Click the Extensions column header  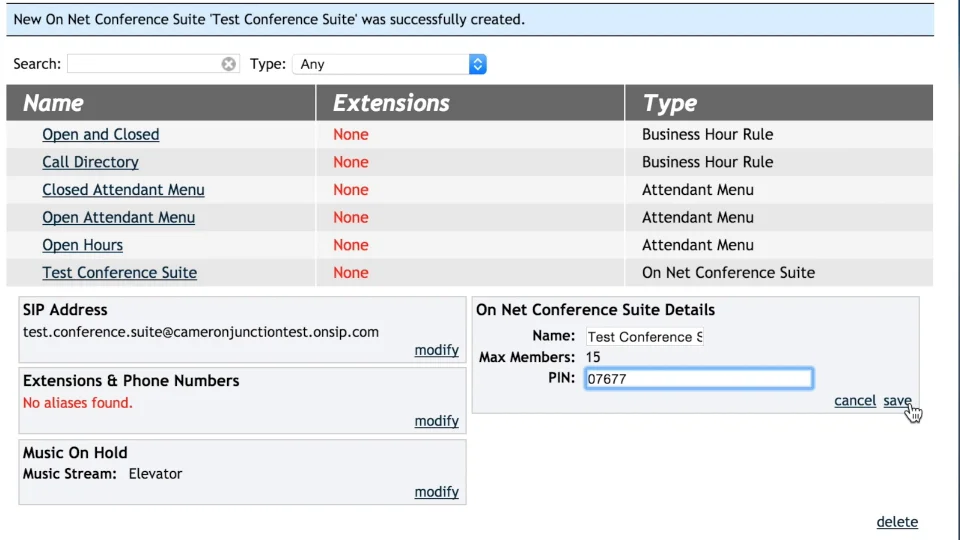click(391, 103)
